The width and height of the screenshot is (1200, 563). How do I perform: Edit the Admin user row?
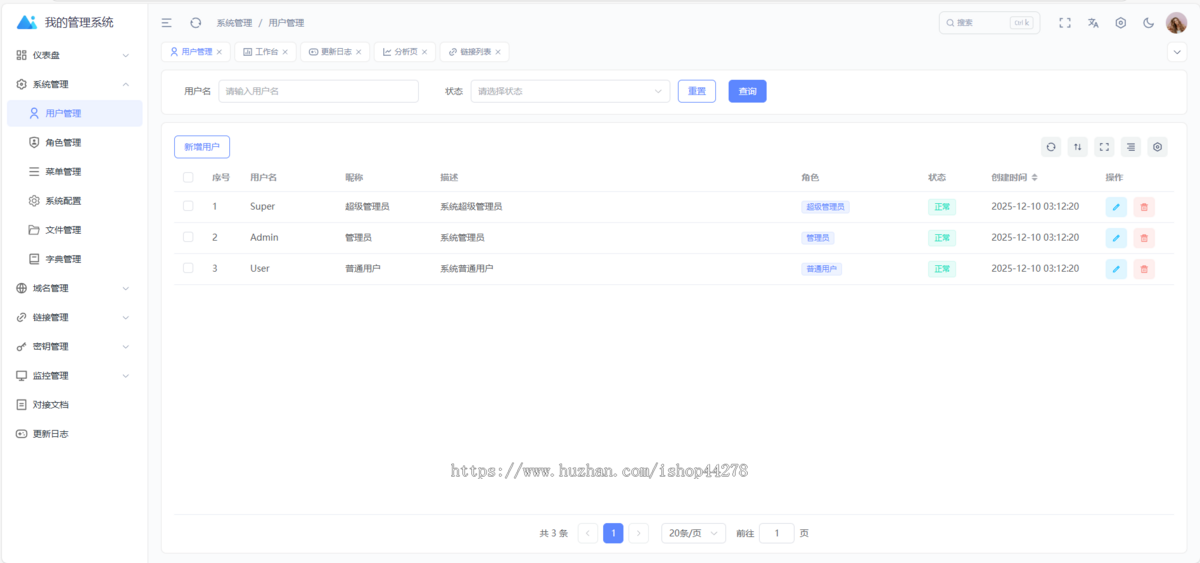point(1116,238)
